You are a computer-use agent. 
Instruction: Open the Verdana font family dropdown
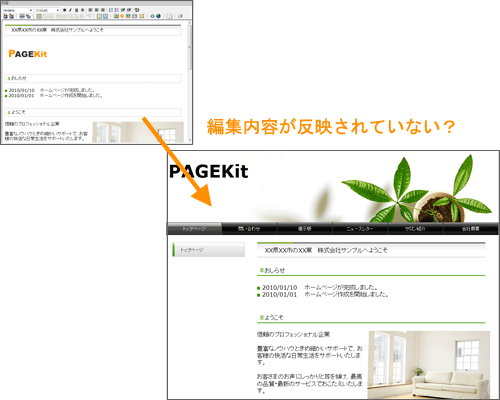(17, 10)
